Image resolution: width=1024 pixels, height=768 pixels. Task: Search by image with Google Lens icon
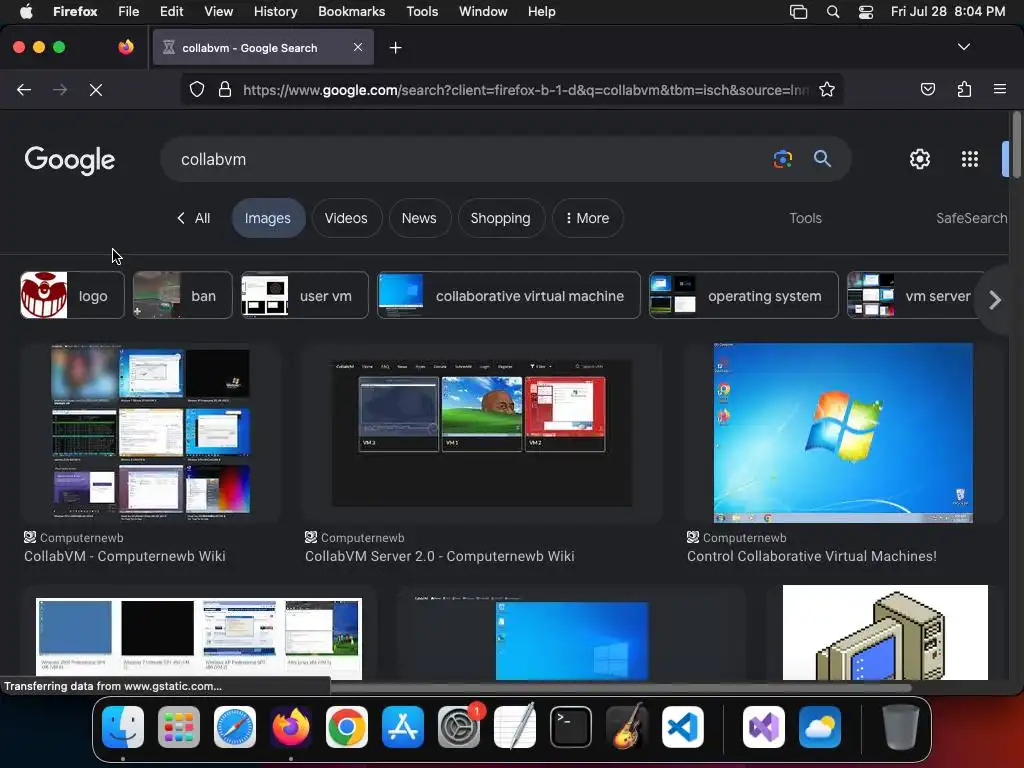point(782,159)
